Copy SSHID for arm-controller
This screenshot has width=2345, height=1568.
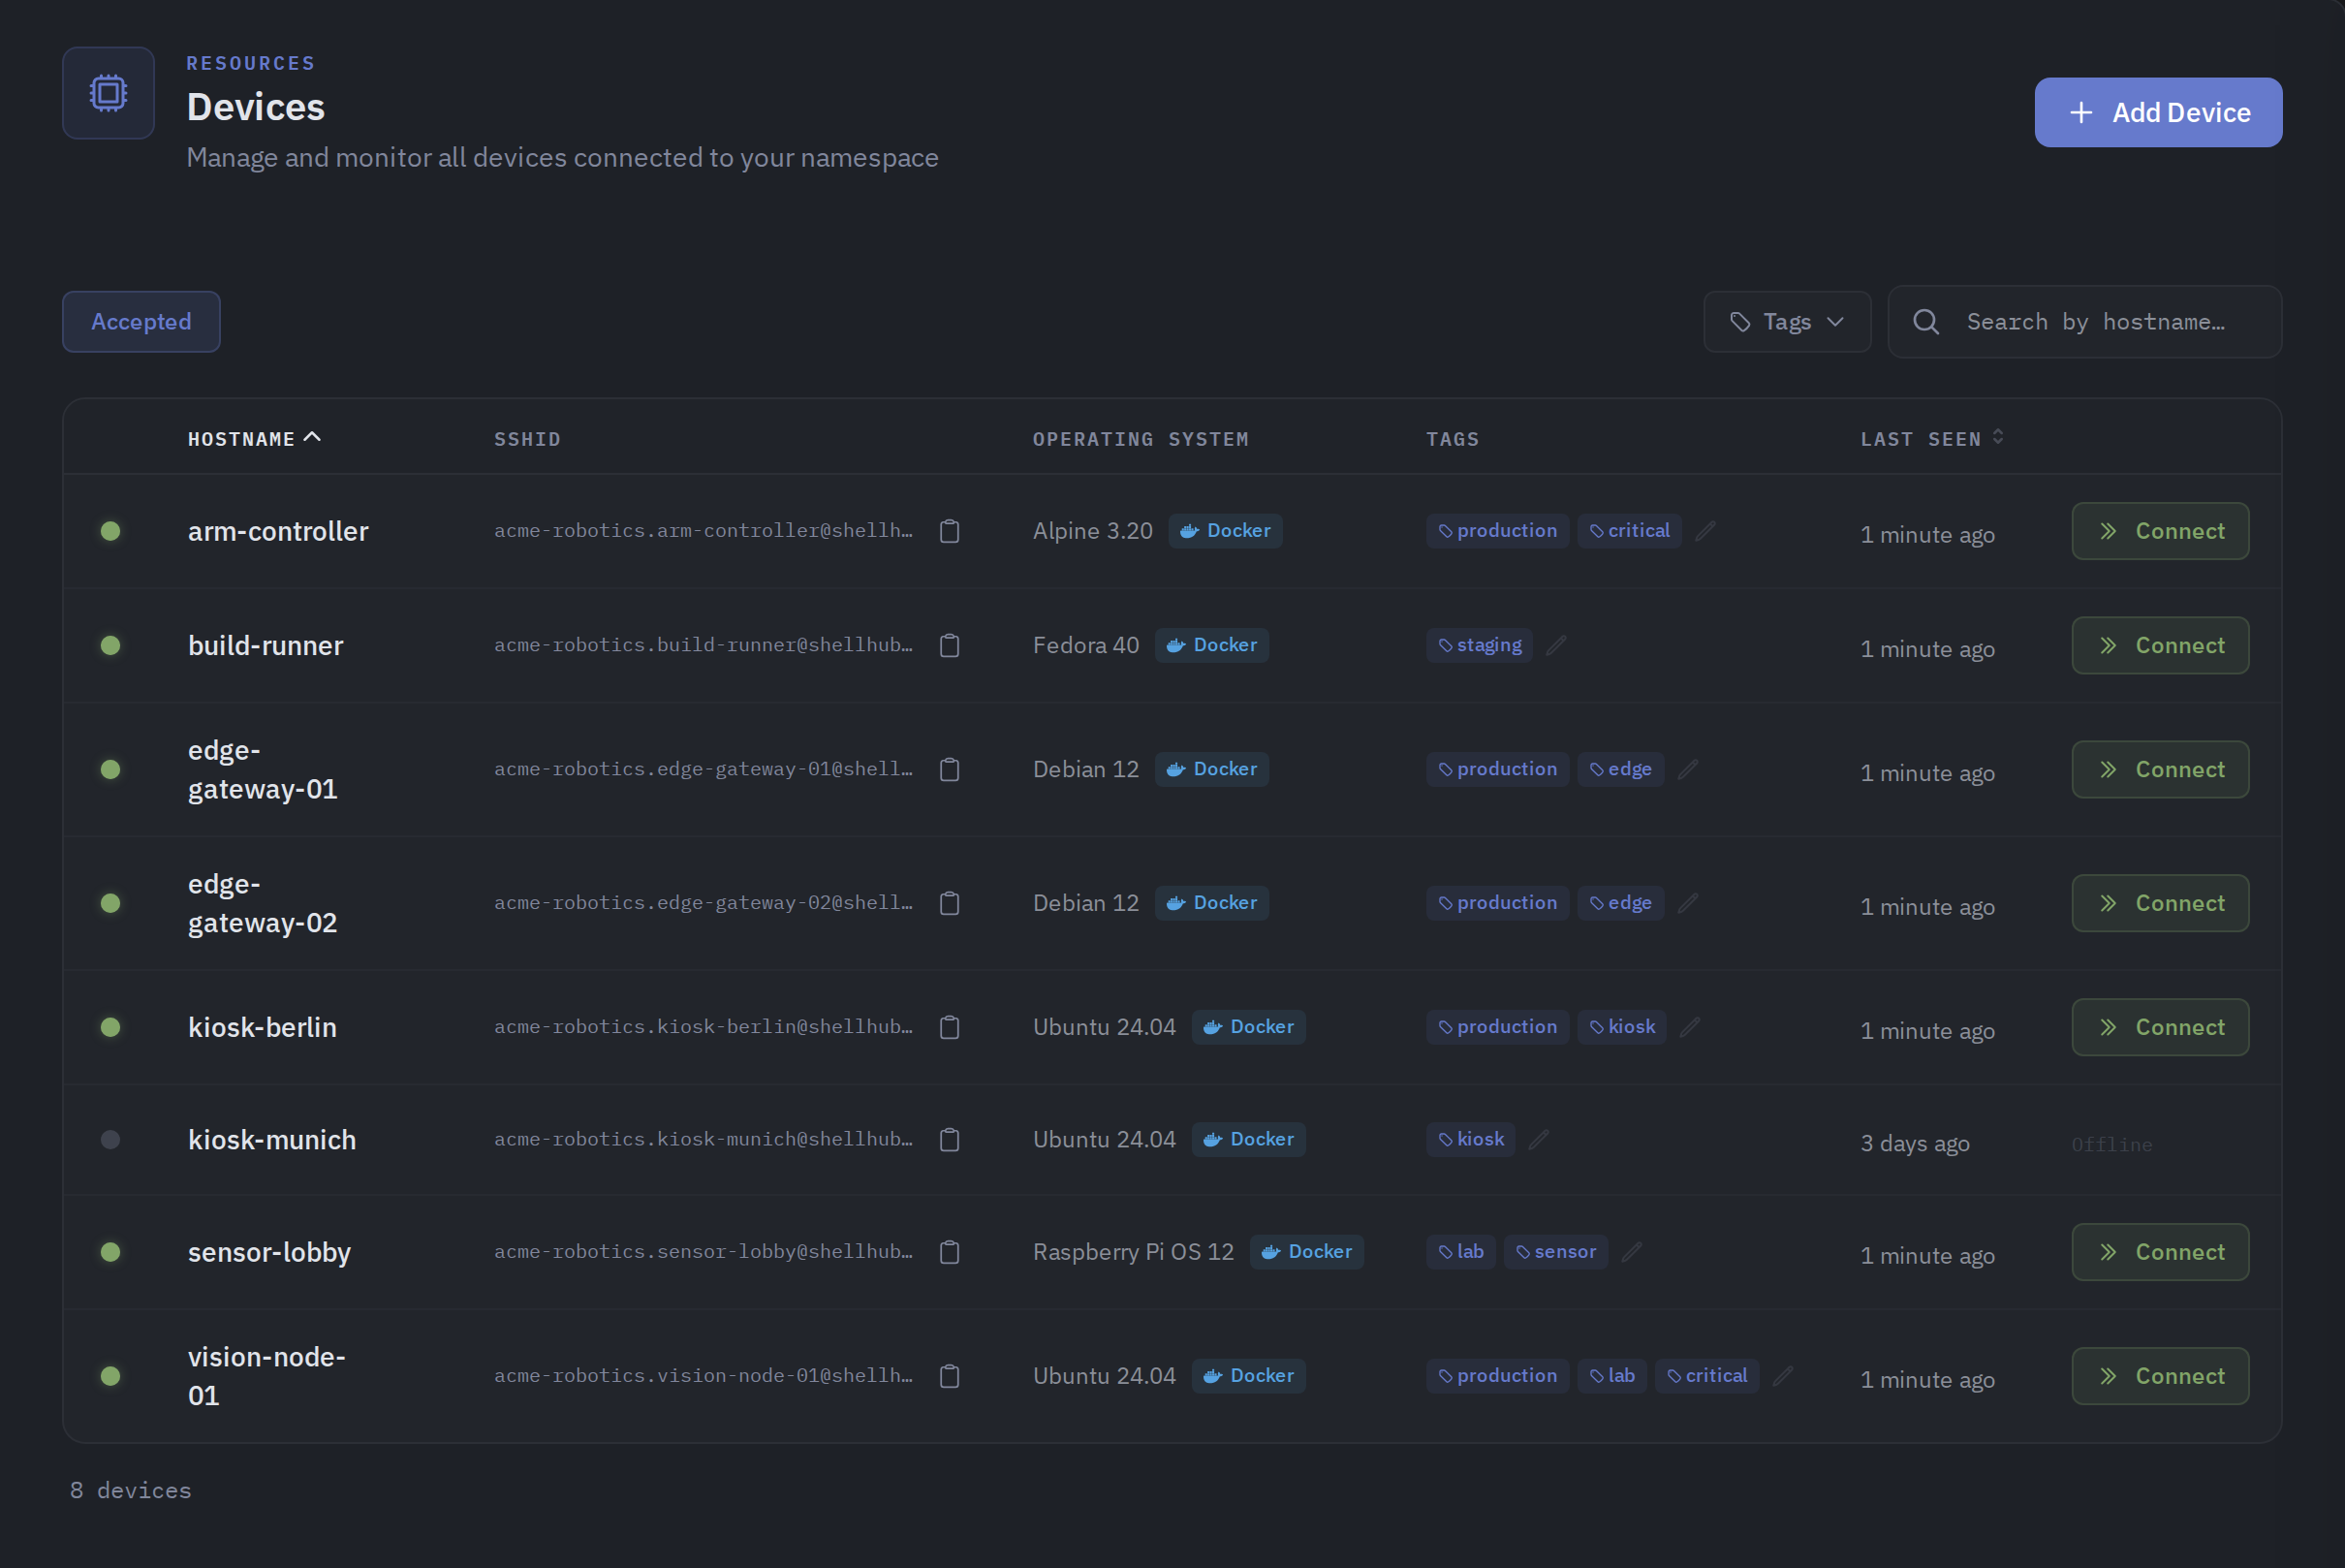pyautogui.click(x=949, y=531)
